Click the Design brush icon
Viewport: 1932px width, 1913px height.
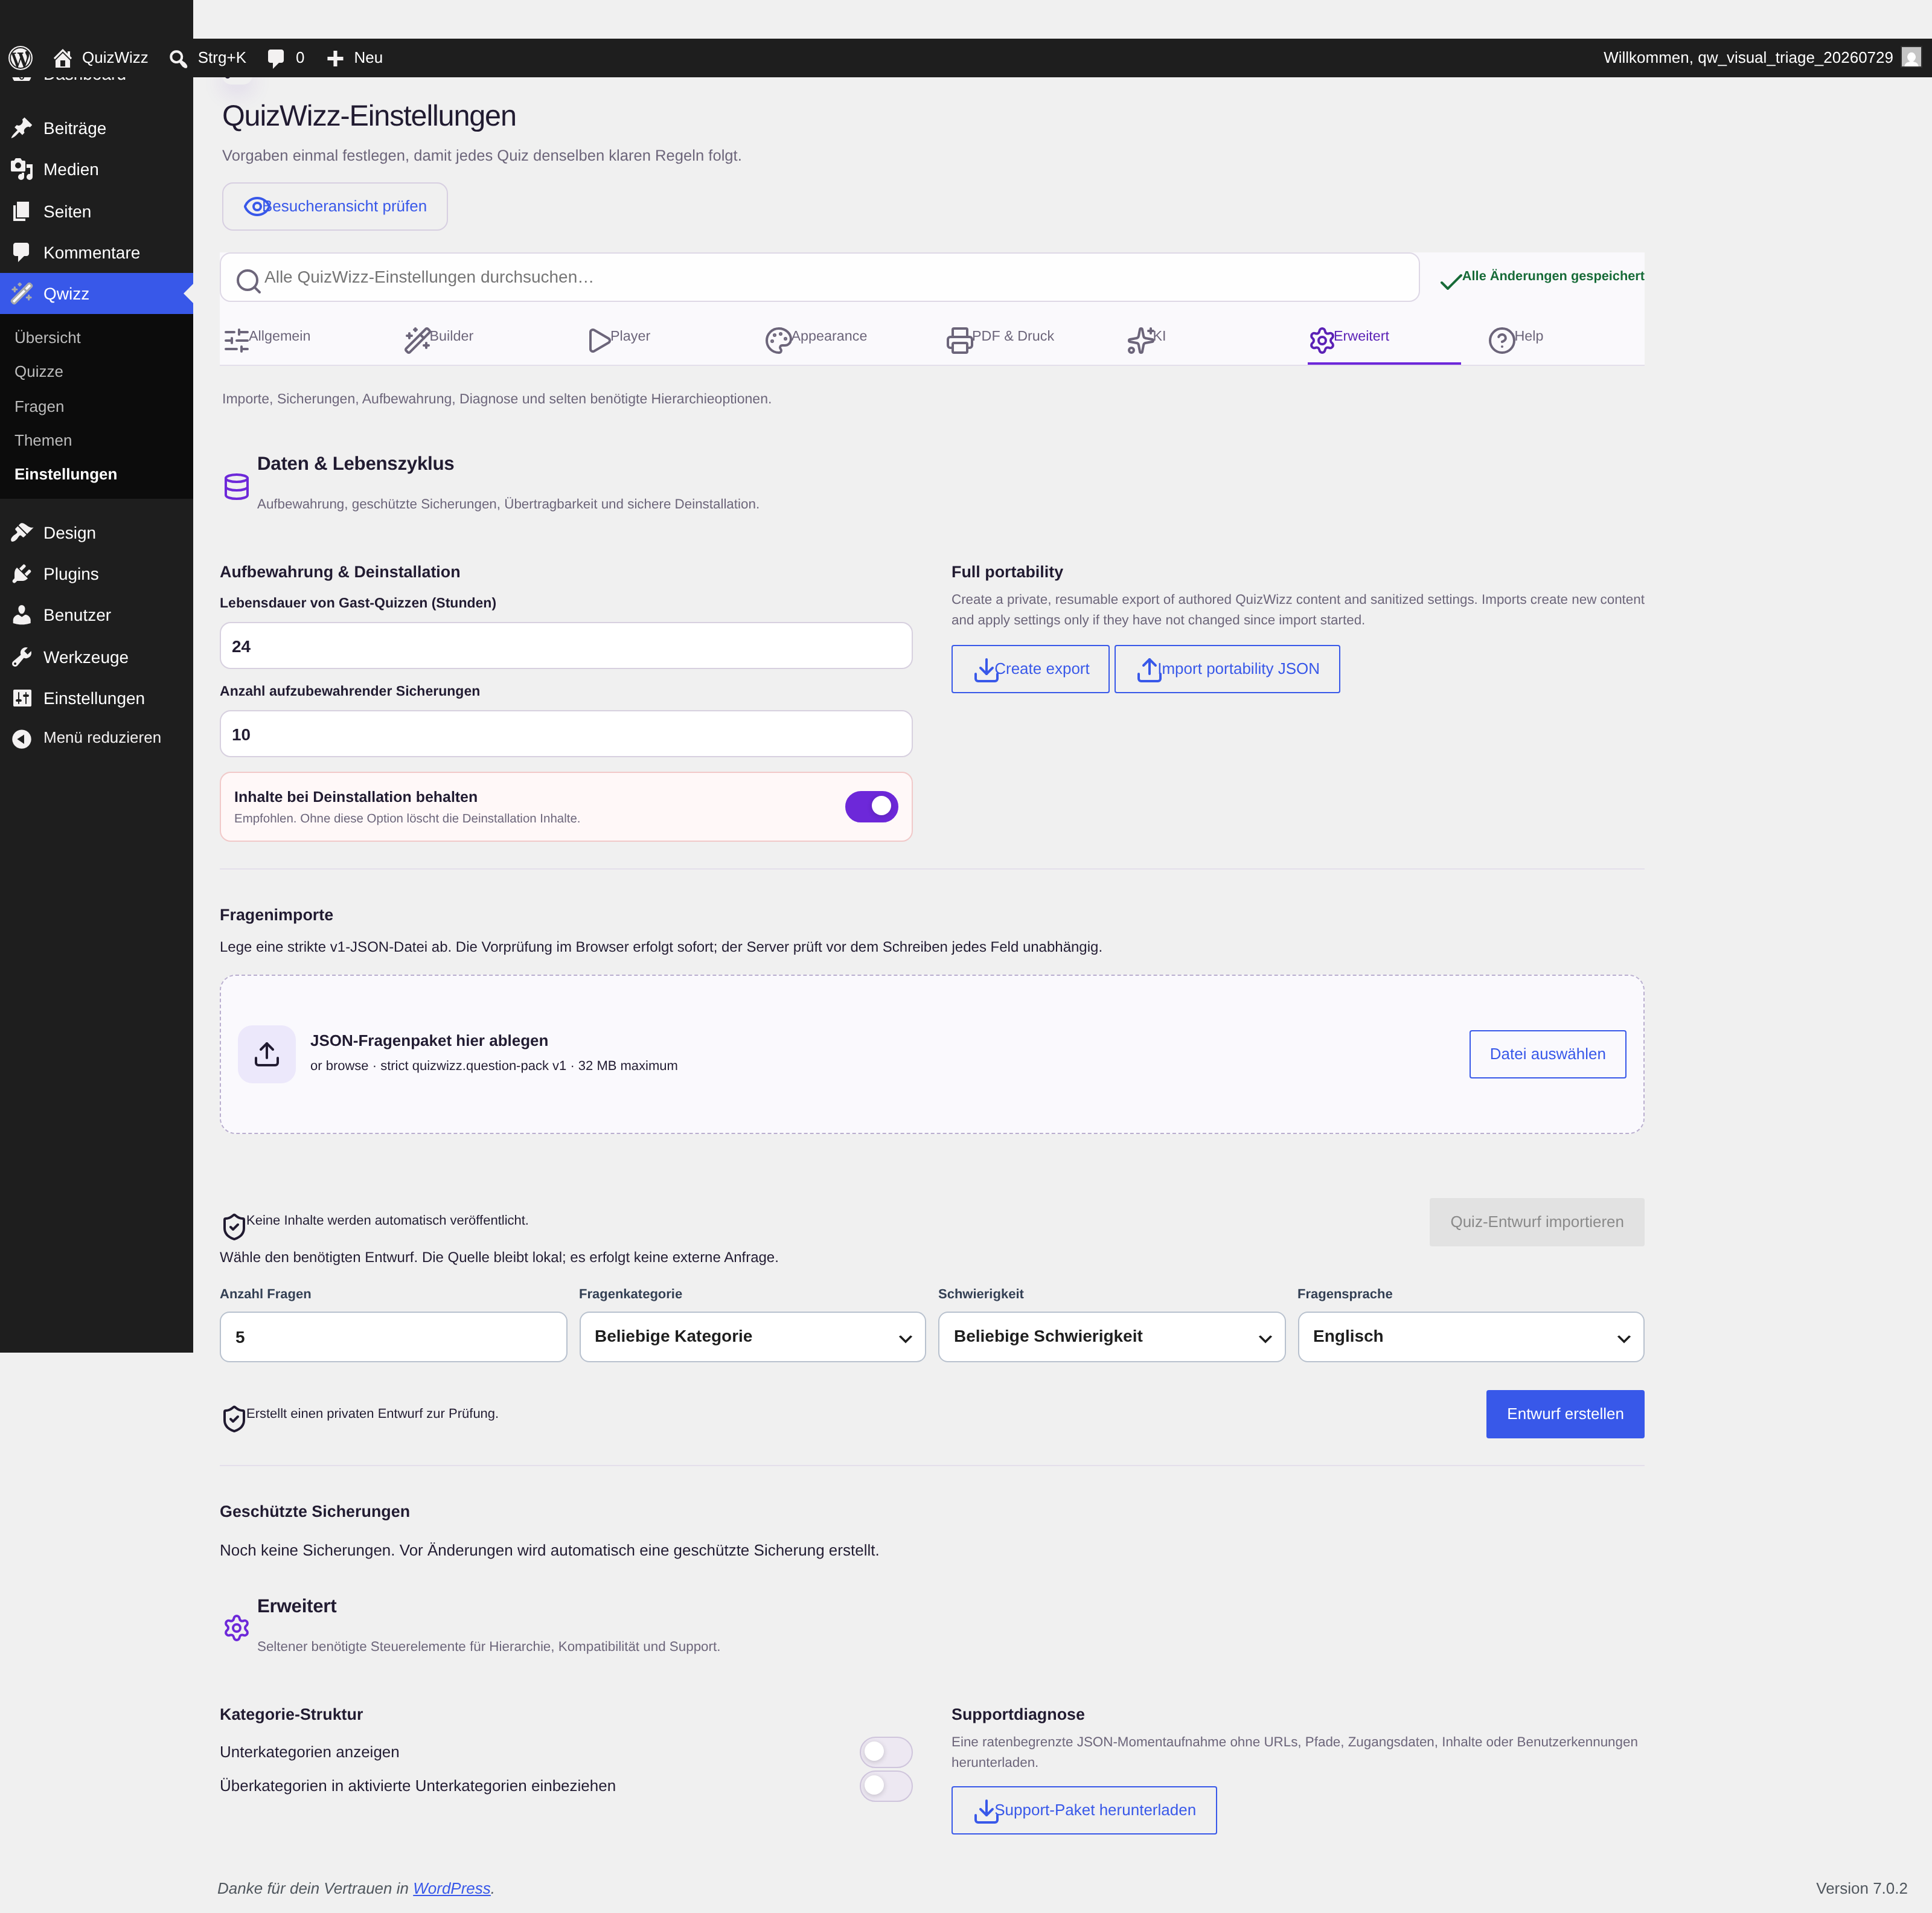22,533
